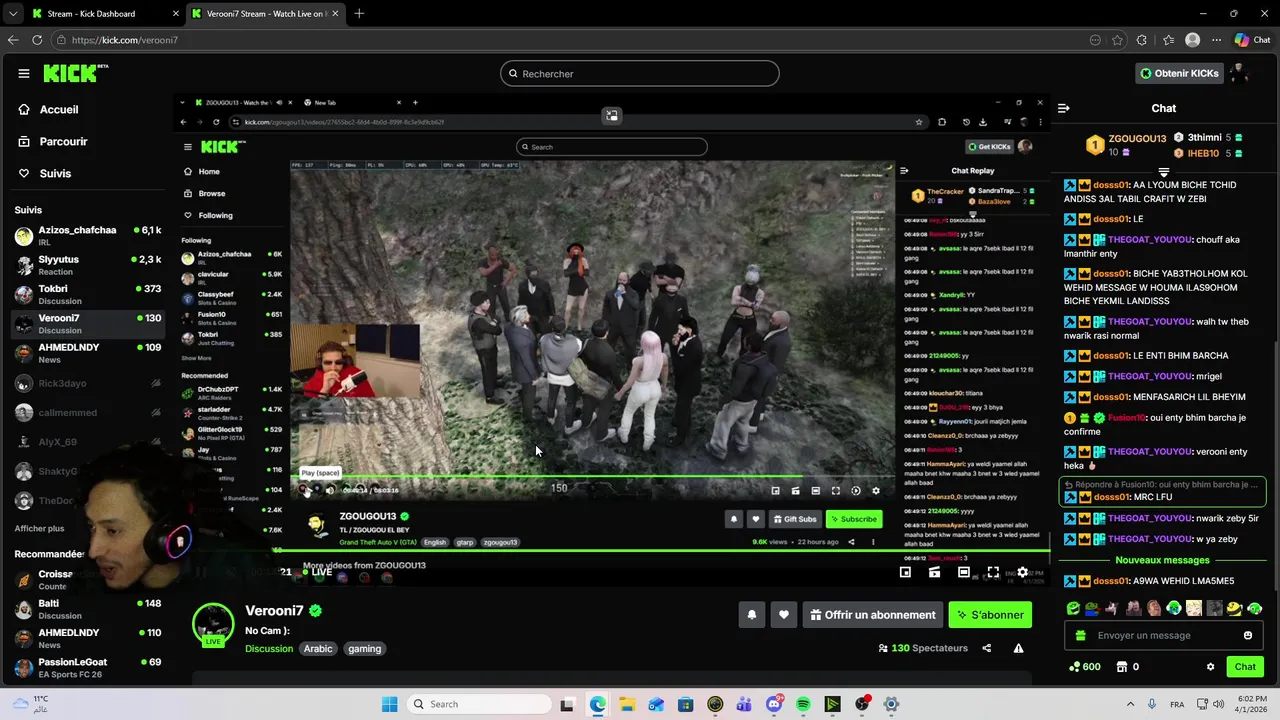Viewport: 1280px width, 720px height.
Task: Open the volume control in system tray
Action: tap(1219, 704)
